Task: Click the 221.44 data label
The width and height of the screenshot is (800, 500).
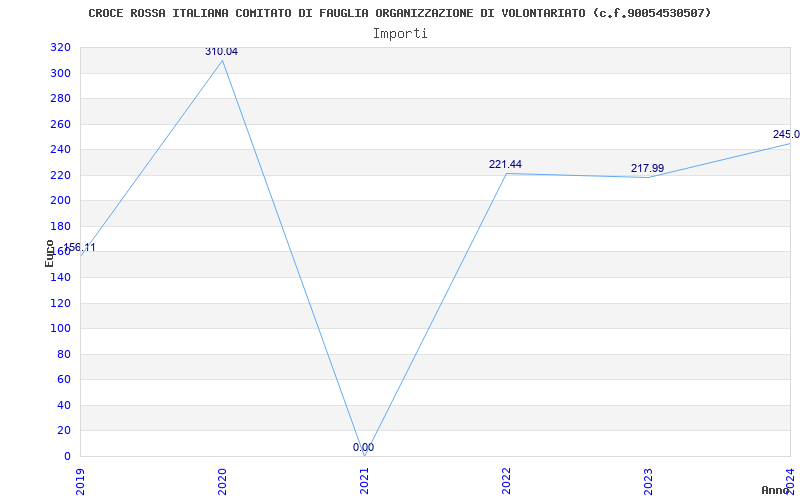Action: [x=505, y=164]
